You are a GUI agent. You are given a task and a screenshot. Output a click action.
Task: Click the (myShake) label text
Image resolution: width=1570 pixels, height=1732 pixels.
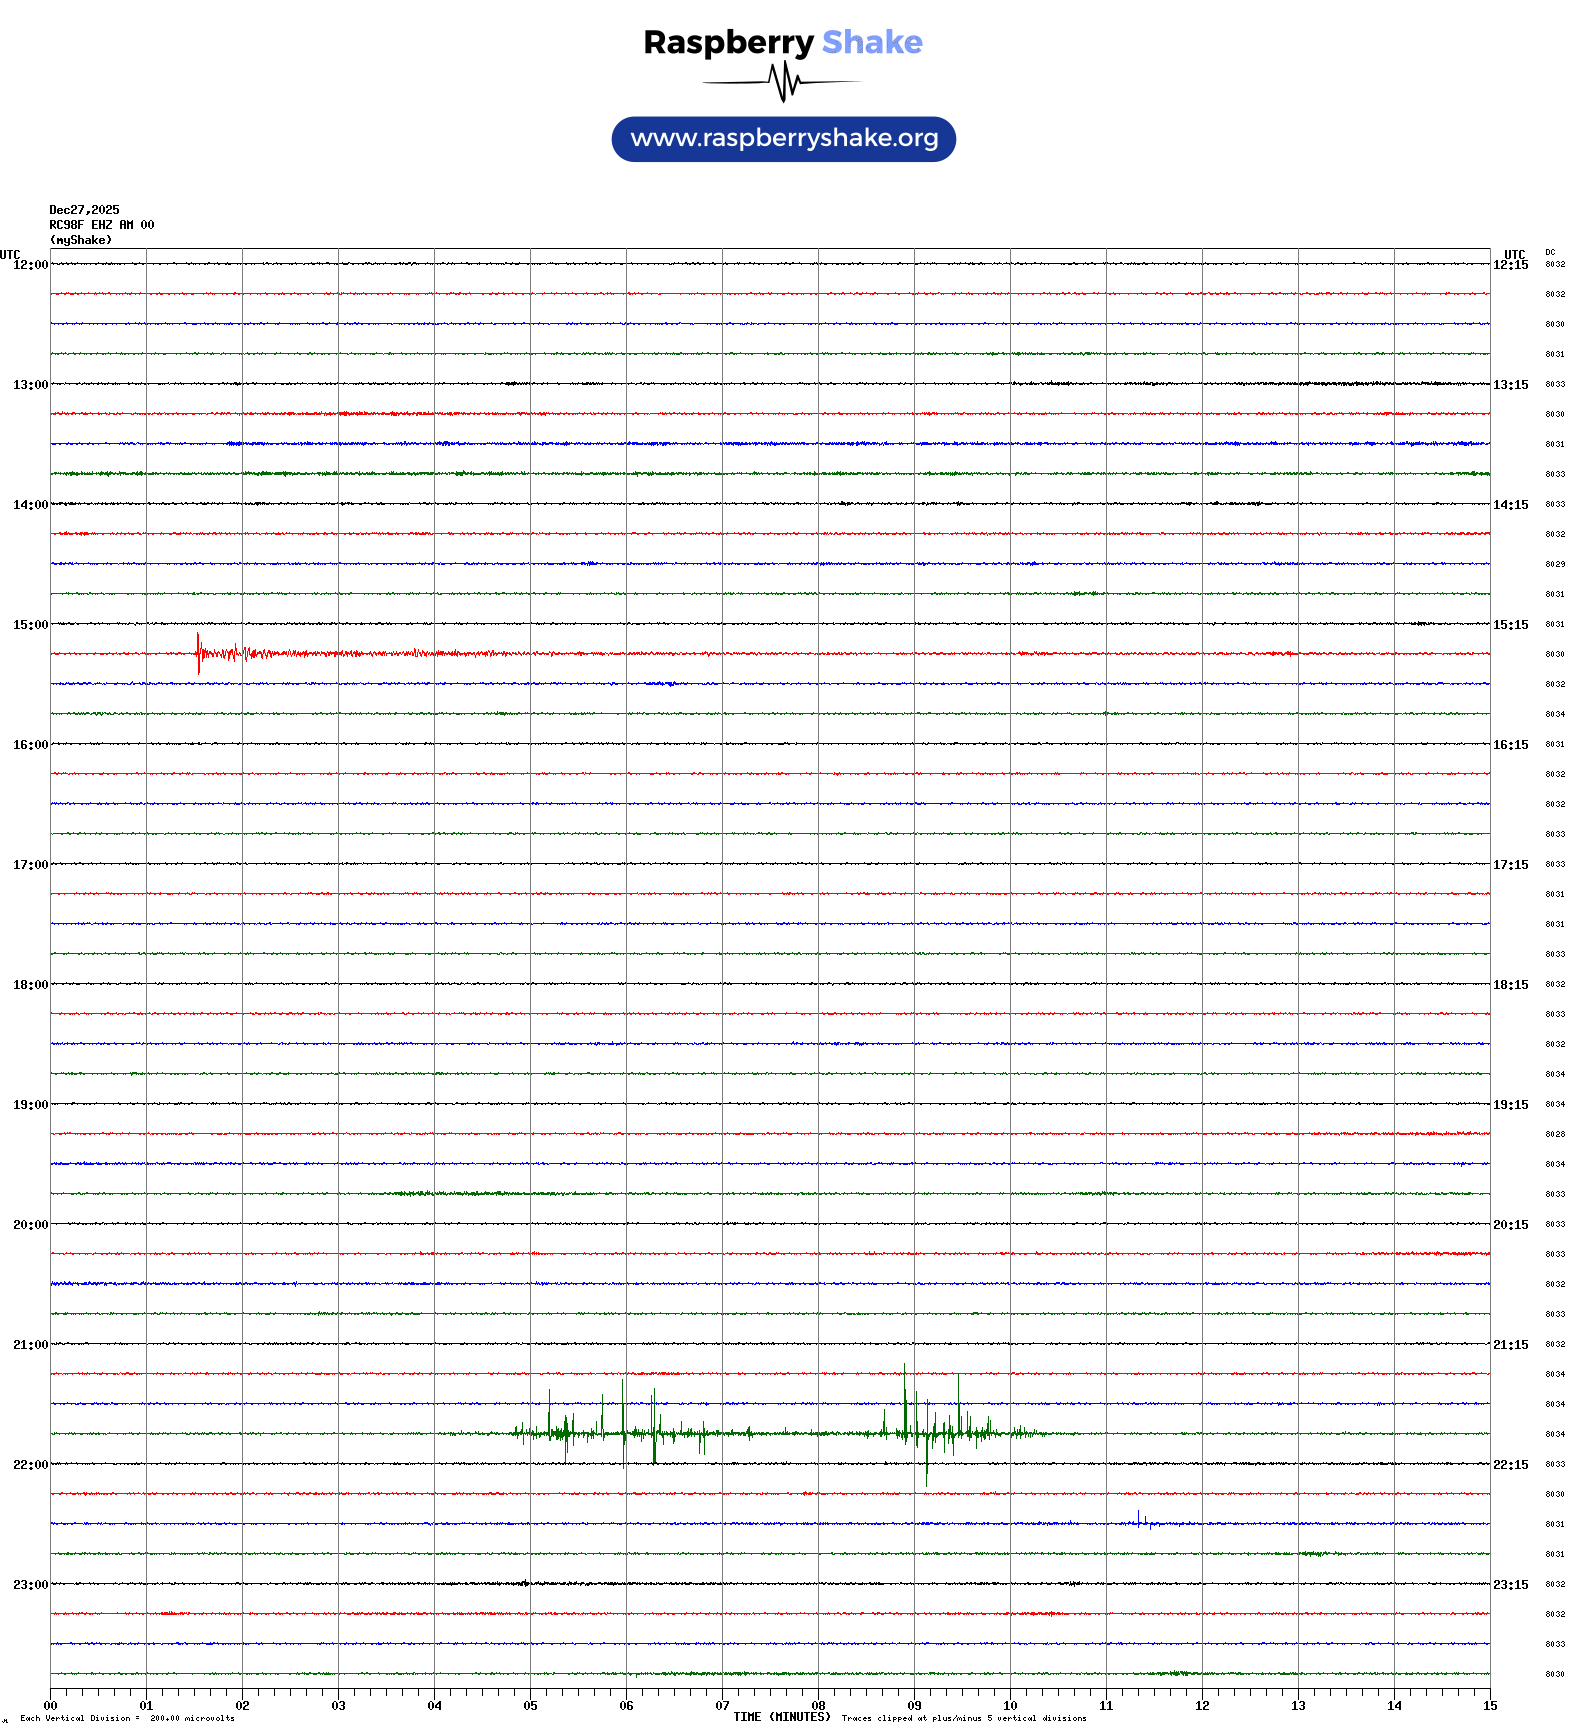pyautogui.click(x=80, y=240)
